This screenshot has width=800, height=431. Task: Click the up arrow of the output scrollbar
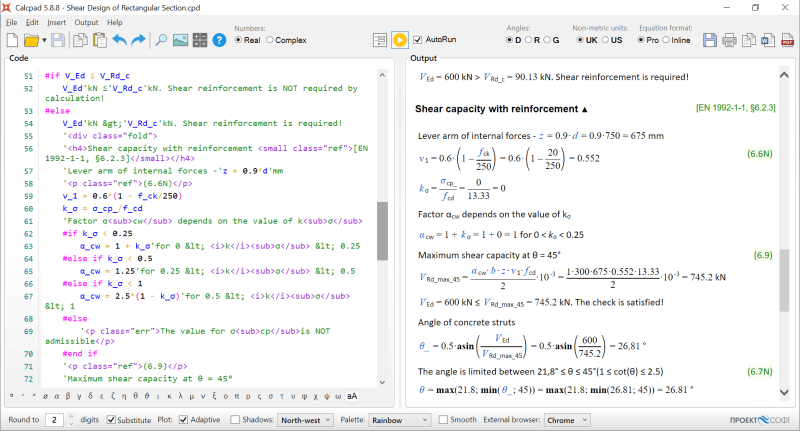784,75
